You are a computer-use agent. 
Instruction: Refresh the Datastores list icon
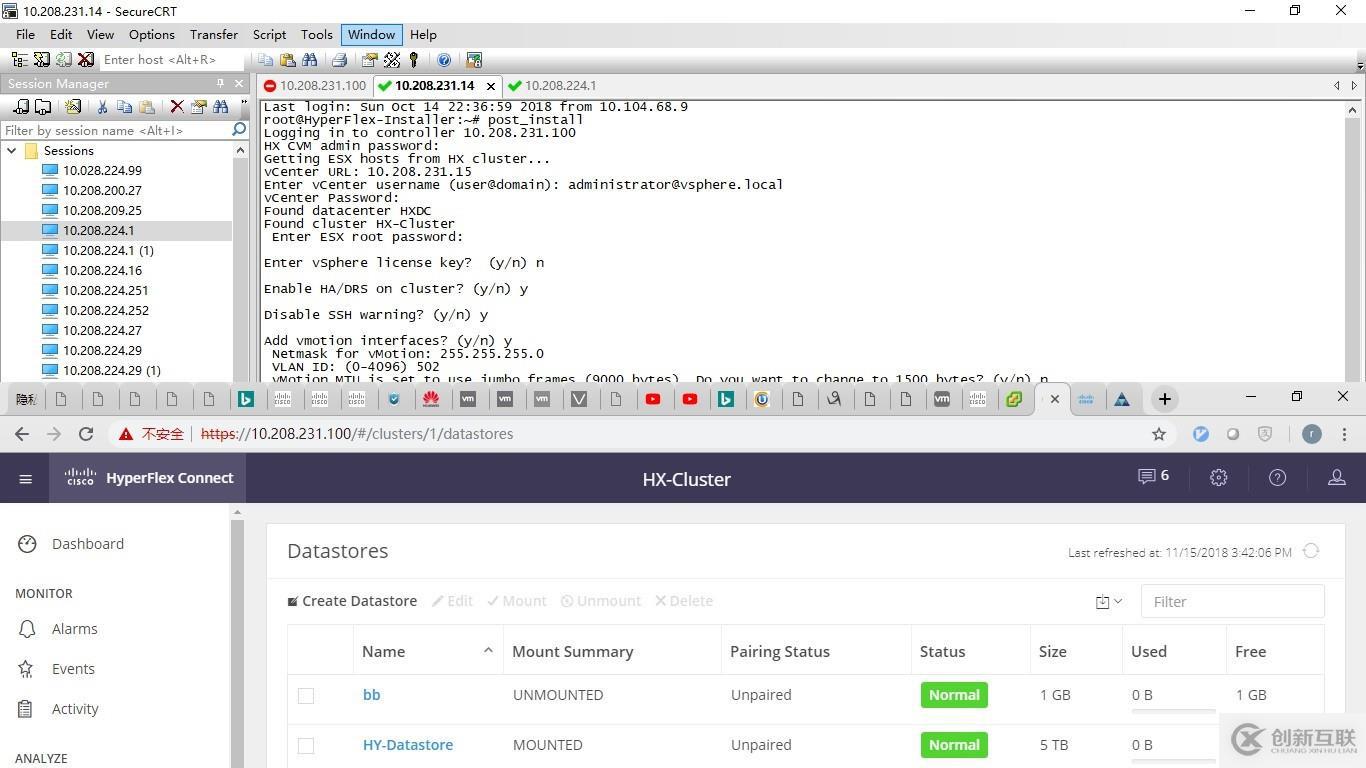1311,551
